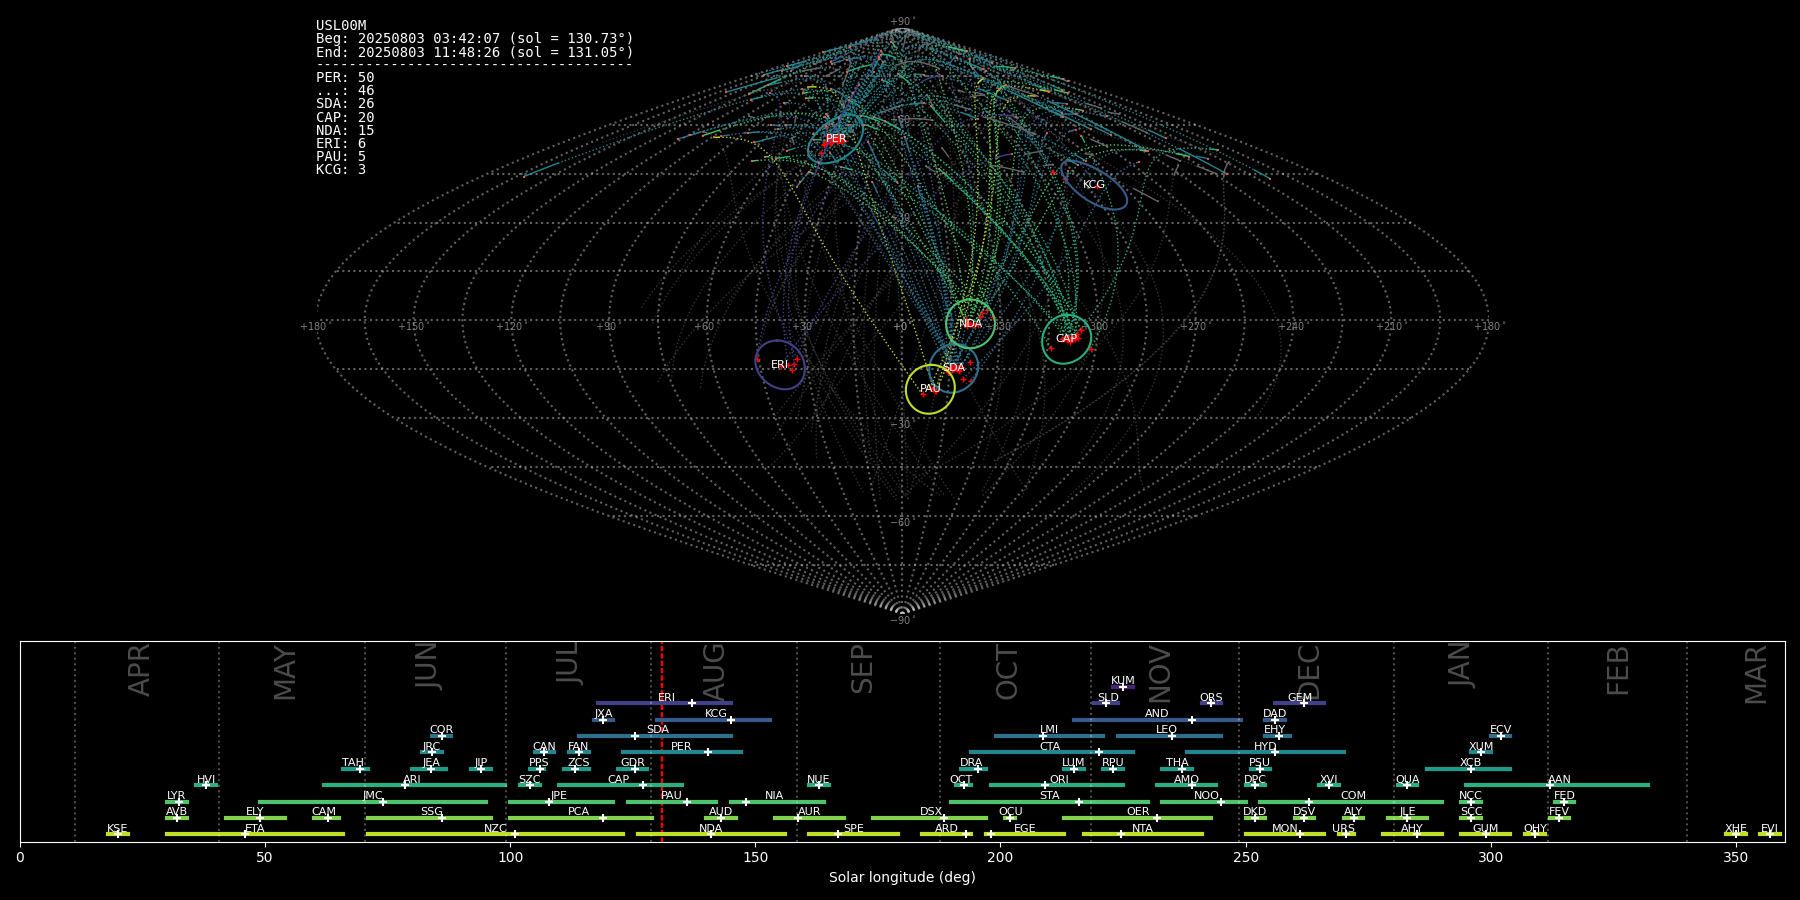Select the COM shower bar in the timeline
Viewport: 1800px width, 900px height.
[x=1352, y=802]
